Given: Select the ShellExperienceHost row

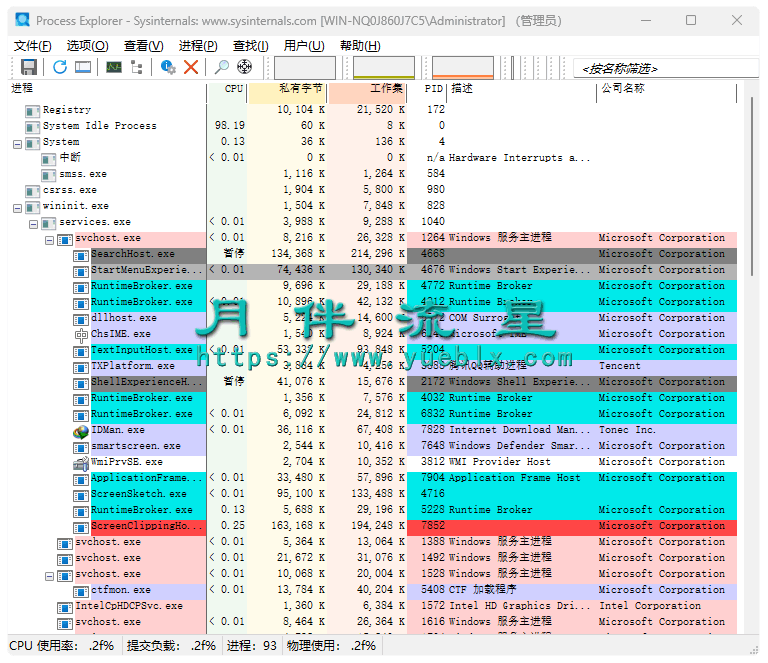Looking at the screenshot, I should coord(373,382).
